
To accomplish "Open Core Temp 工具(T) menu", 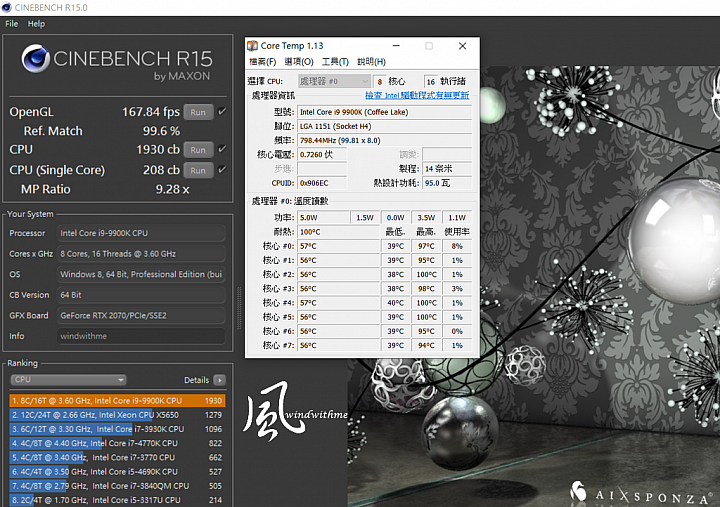I will (335, 62).
